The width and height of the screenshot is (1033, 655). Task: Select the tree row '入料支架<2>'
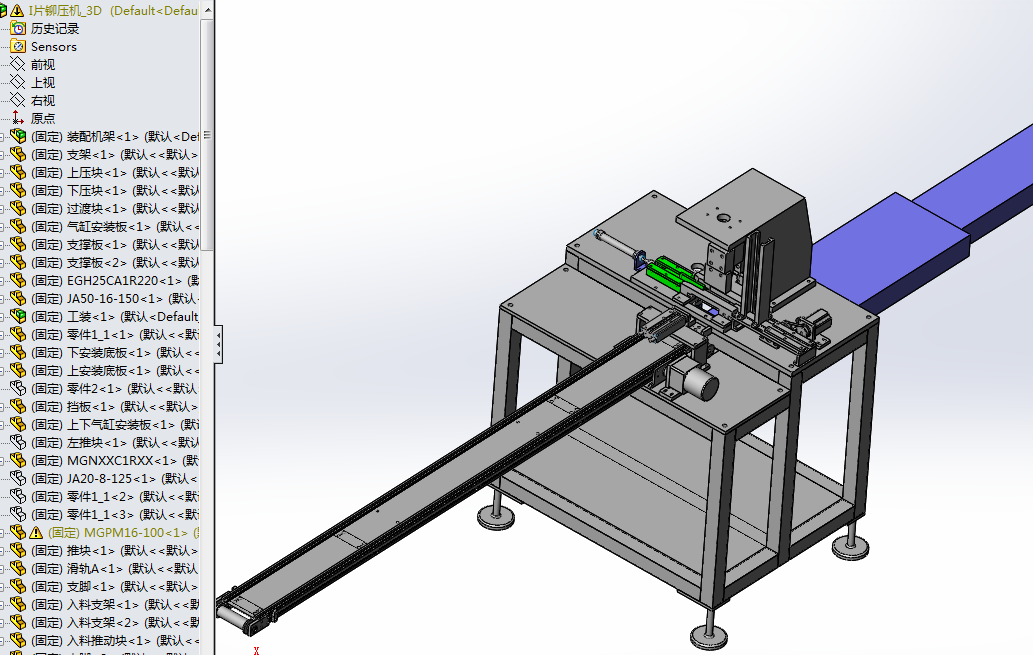100,622
